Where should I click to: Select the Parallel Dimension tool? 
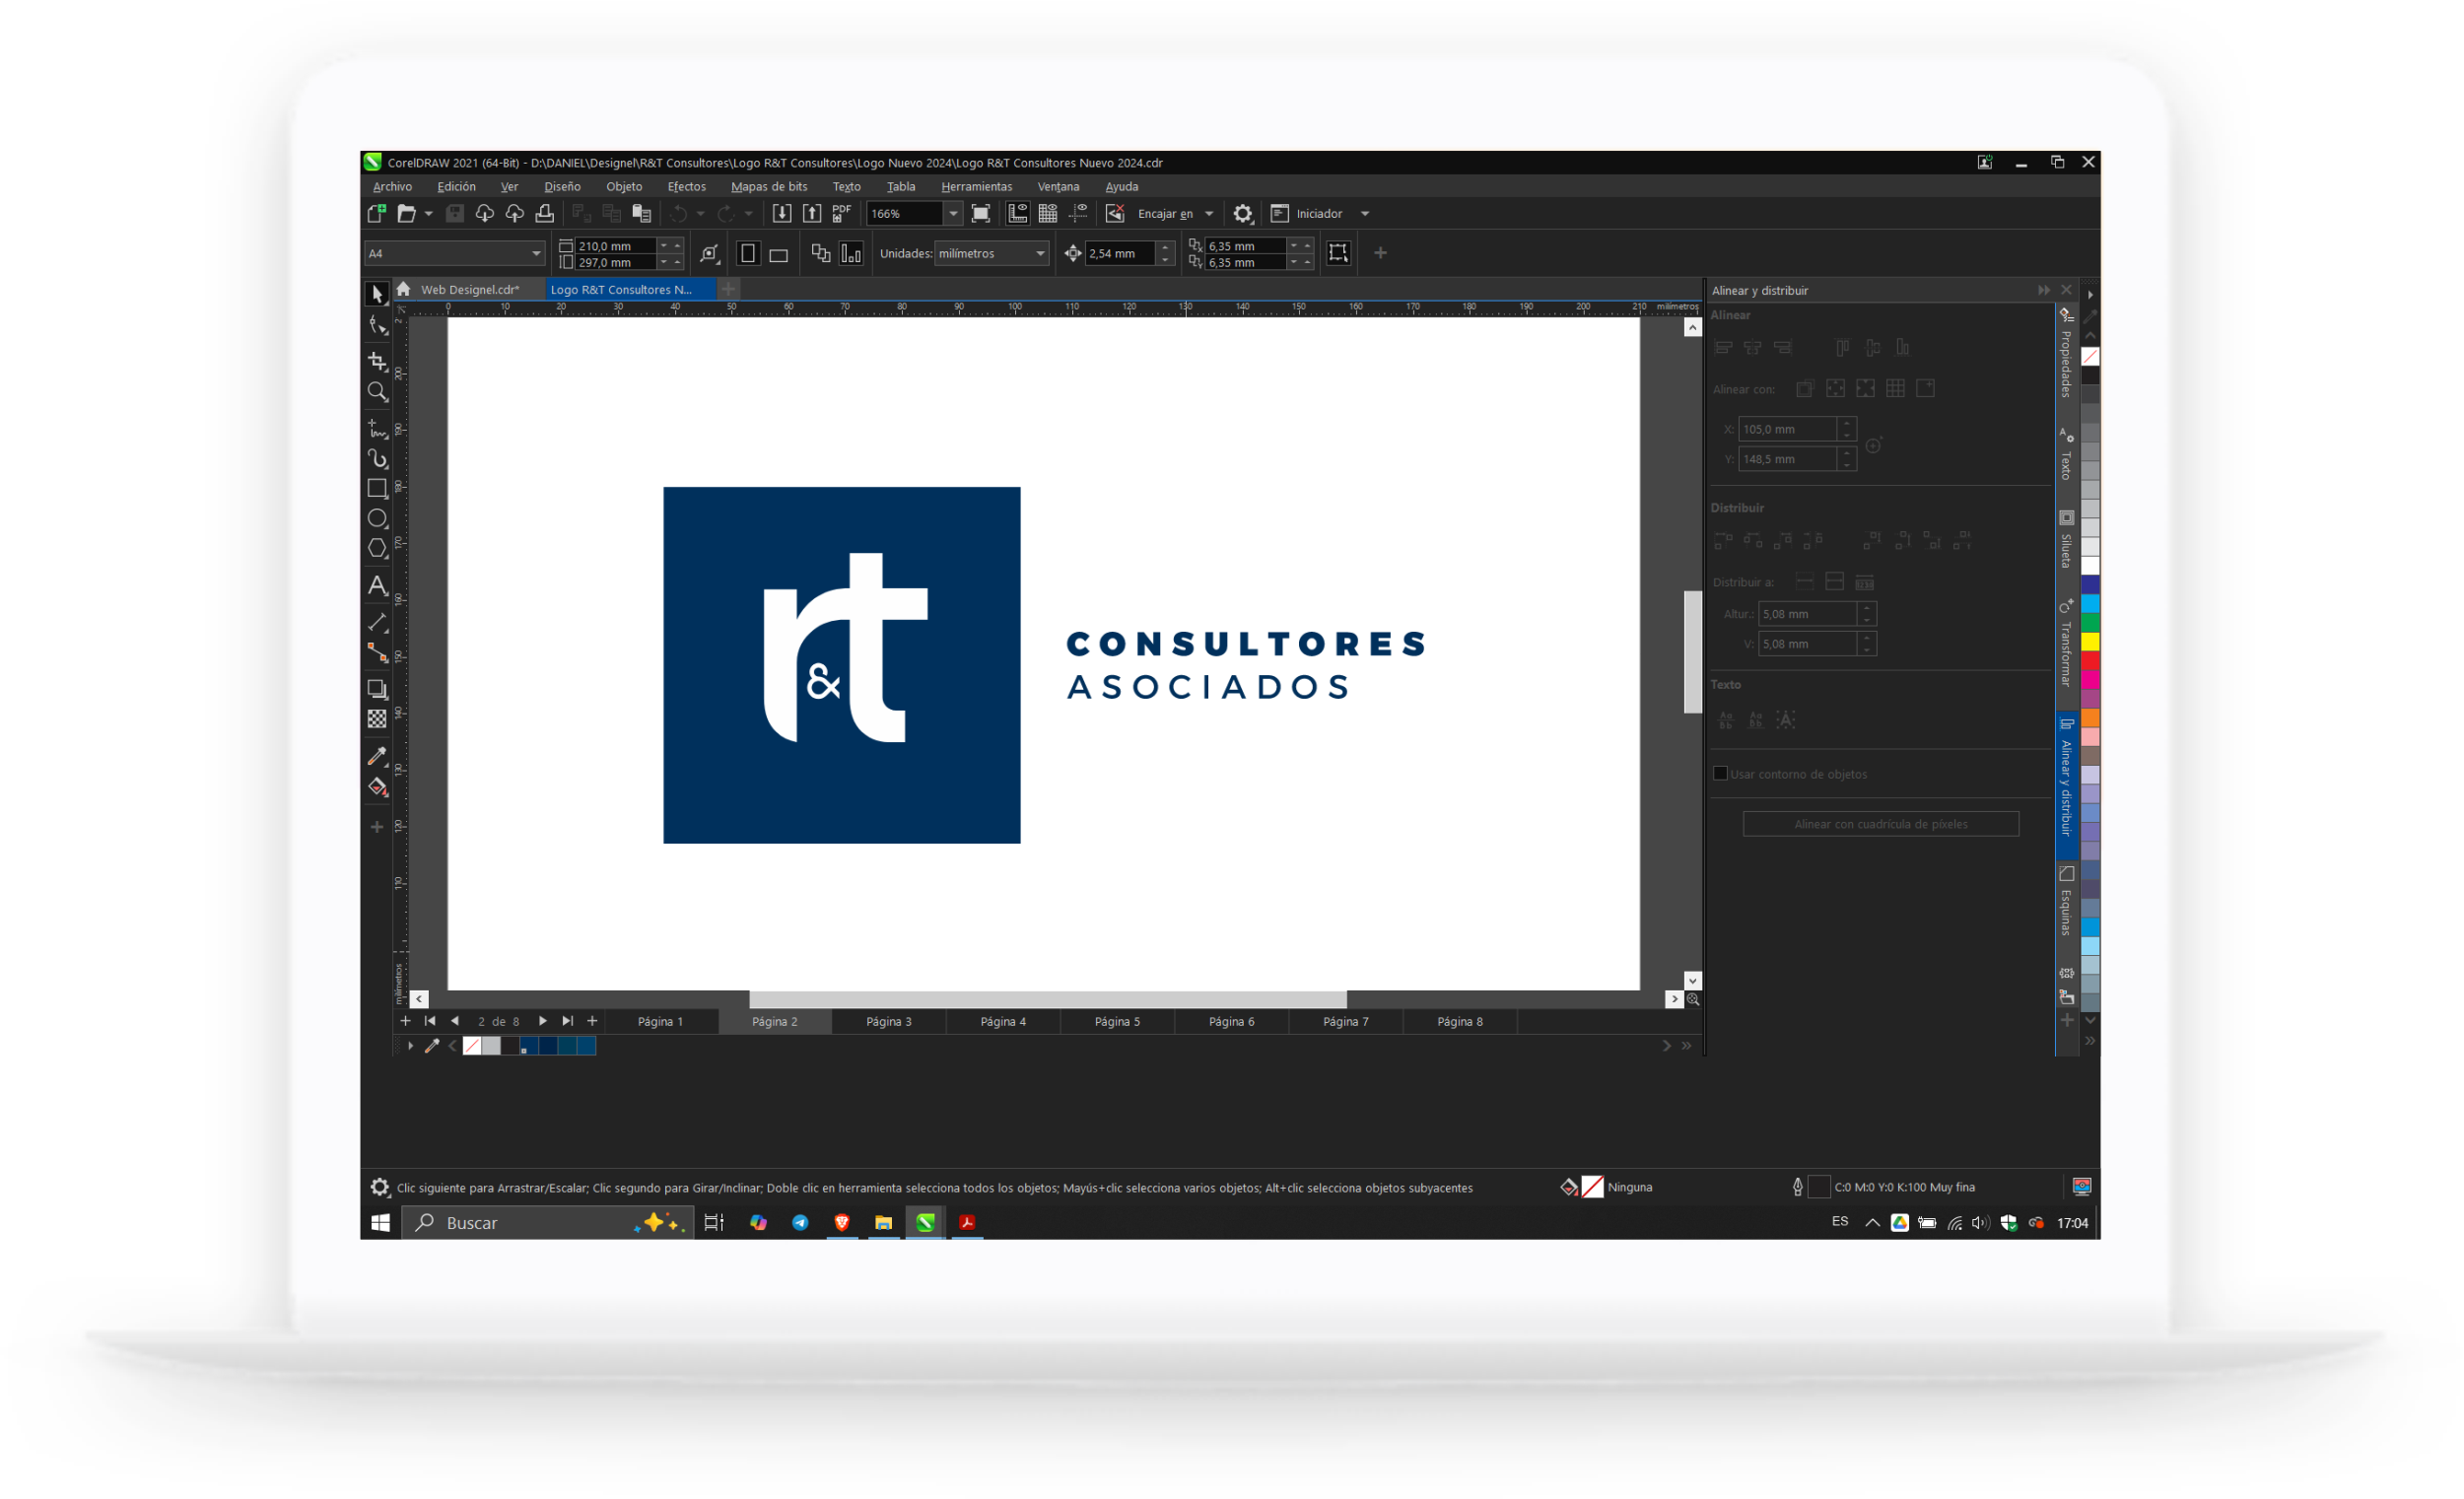[377, 622]
